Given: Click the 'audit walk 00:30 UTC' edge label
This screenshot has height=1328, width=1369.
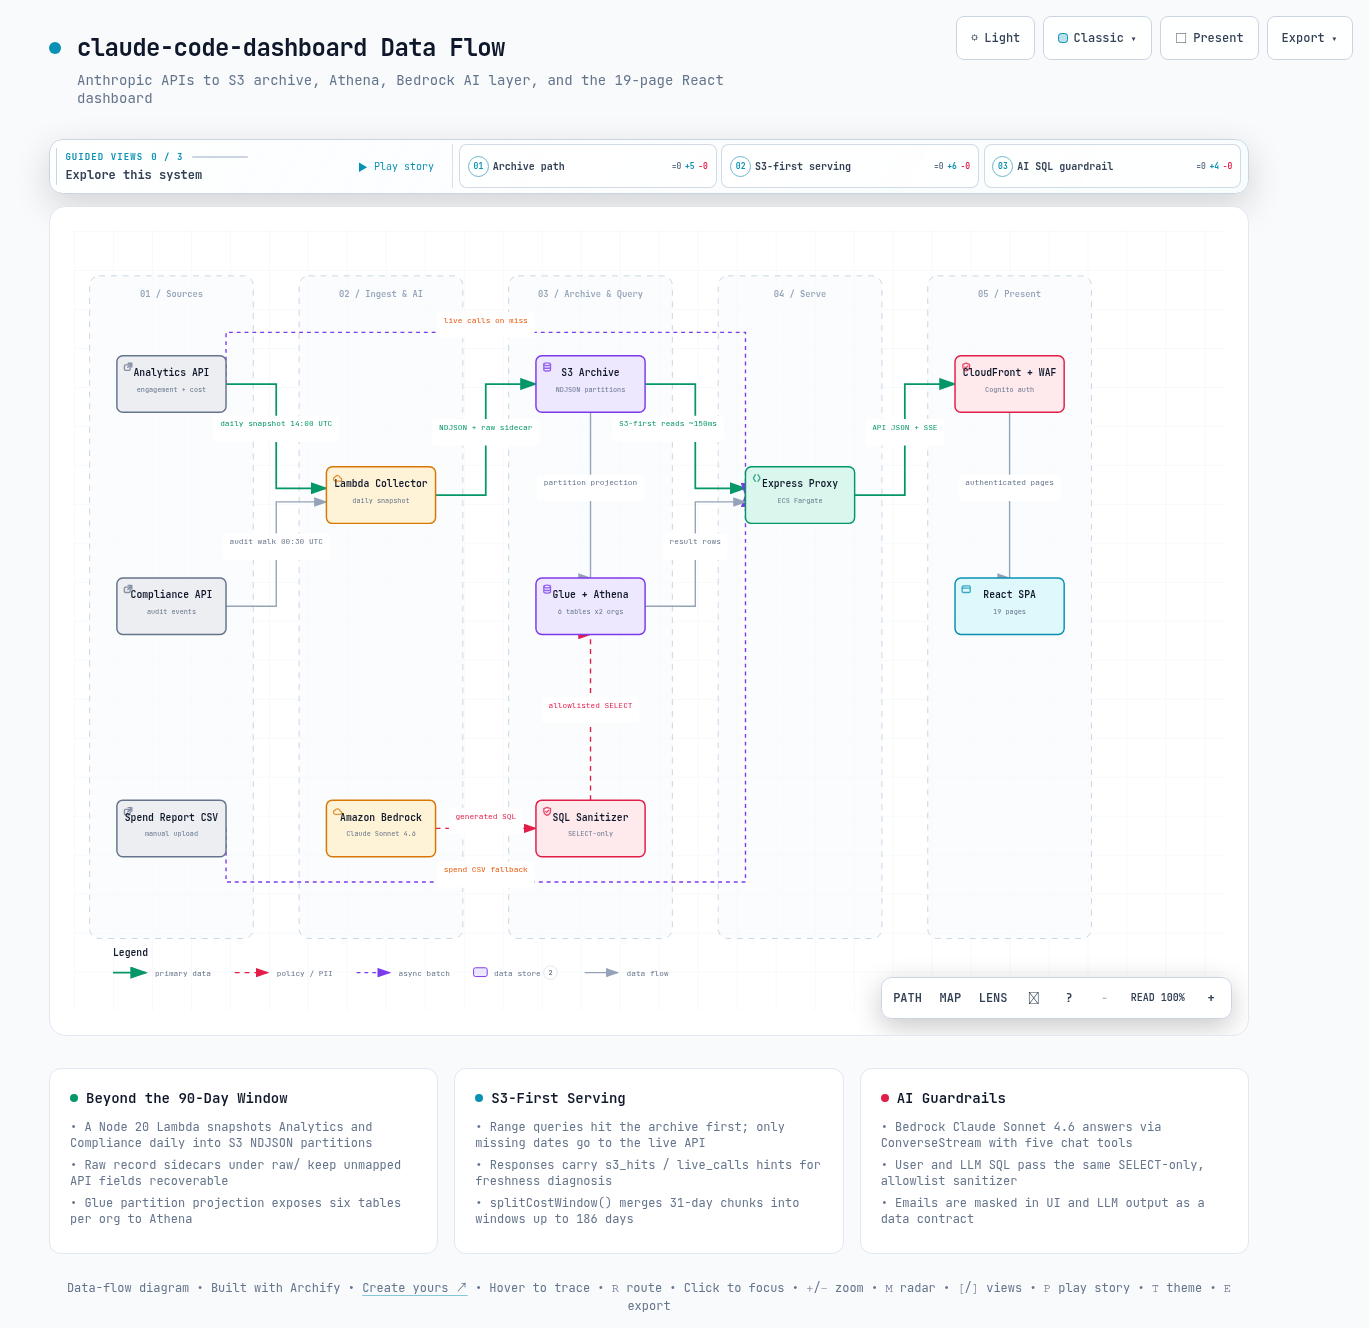Looking at the screenshot, I should [x=276, y=542].
